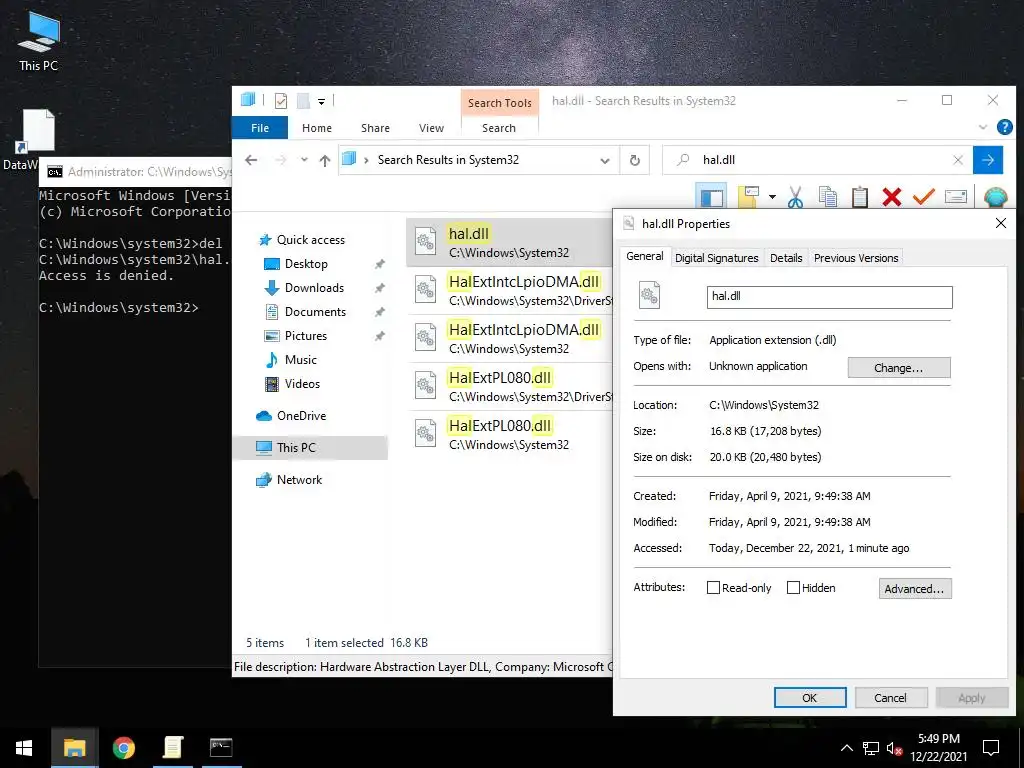The width and height of the screenshot is (1024, 768).
Task: Click the orange checkmark Properties icon
Action: pos(923,196)
